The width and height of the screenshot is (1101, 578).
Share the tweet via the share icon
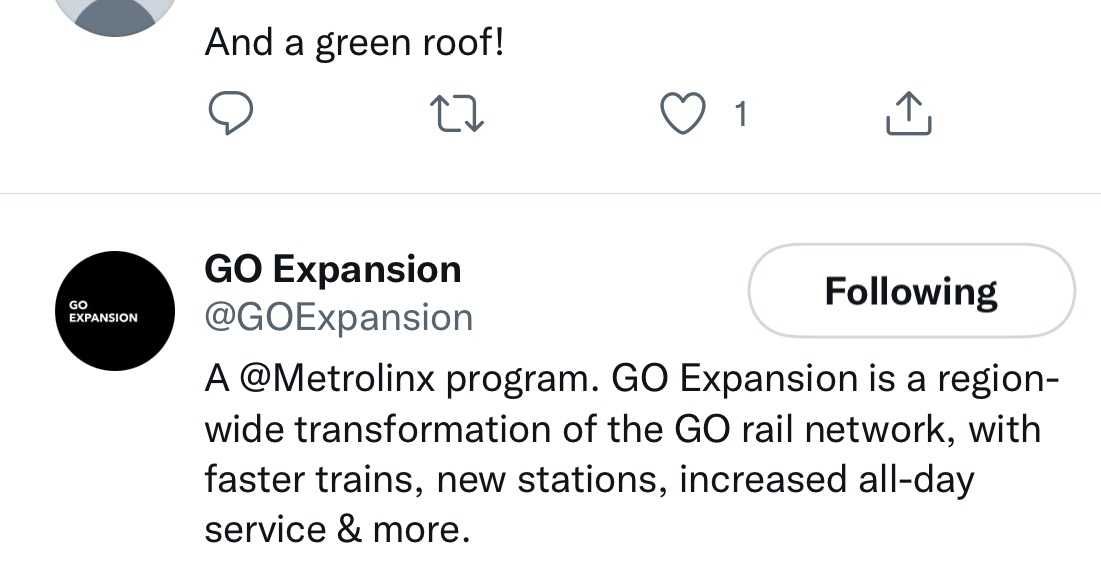coord(909,115)
